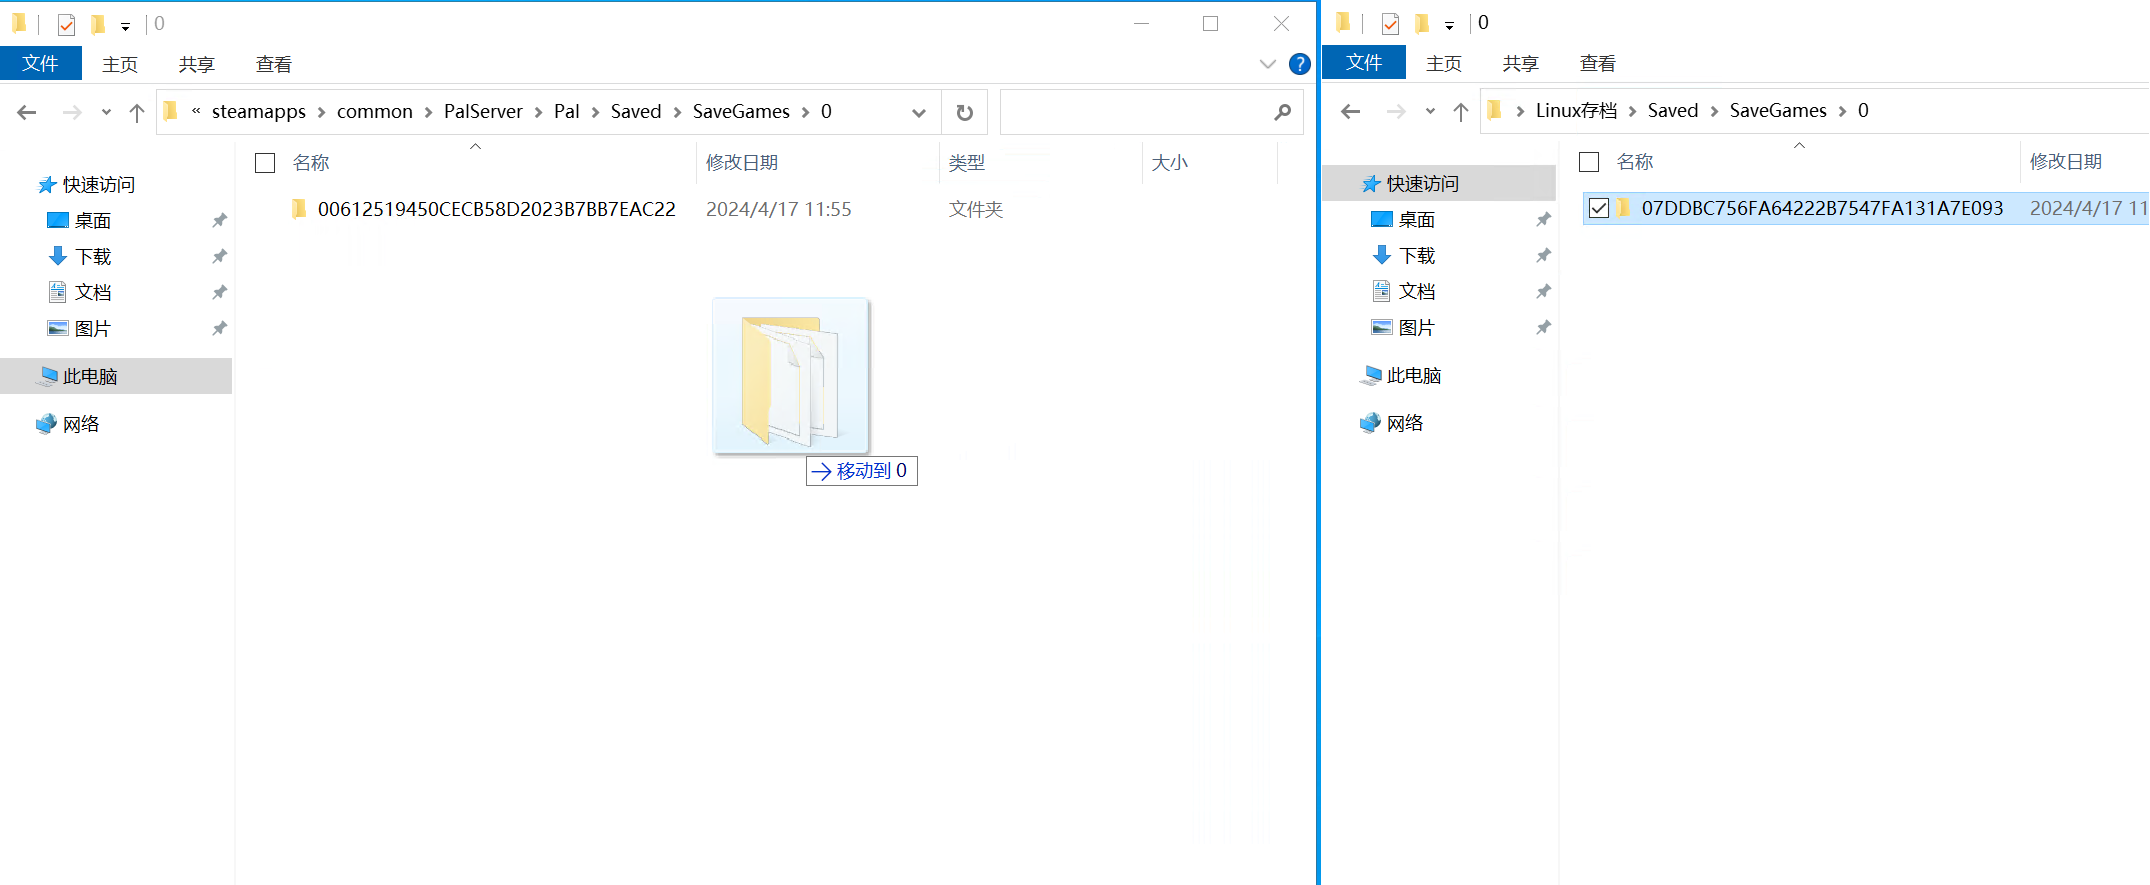Viewport: 2150px width, 885px height.
Task: Click Back arrow in left Explorer window
Action: coord(27,112)
